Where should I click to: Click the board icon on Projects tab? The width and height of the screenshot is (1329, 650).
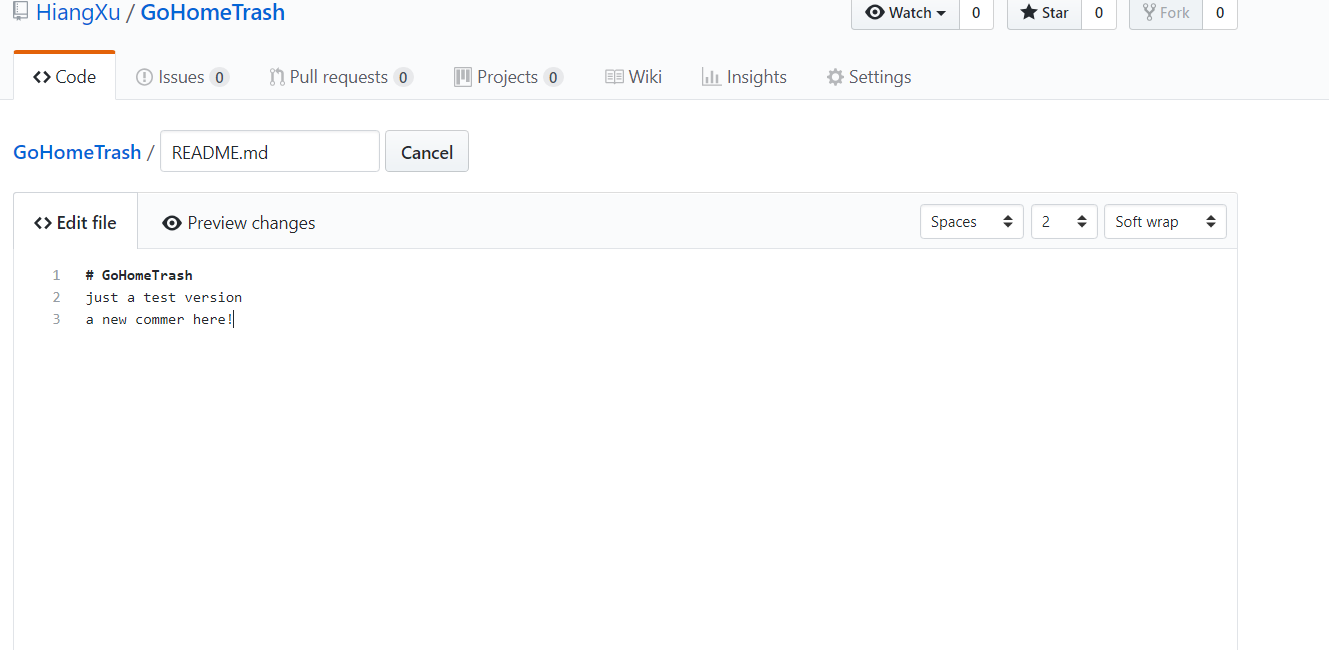[x=462, y=77]
